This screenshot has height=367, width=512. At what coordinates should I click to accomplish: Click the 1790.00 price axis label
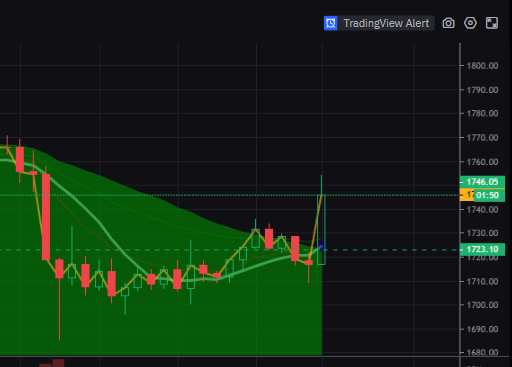tap(482, 90)
